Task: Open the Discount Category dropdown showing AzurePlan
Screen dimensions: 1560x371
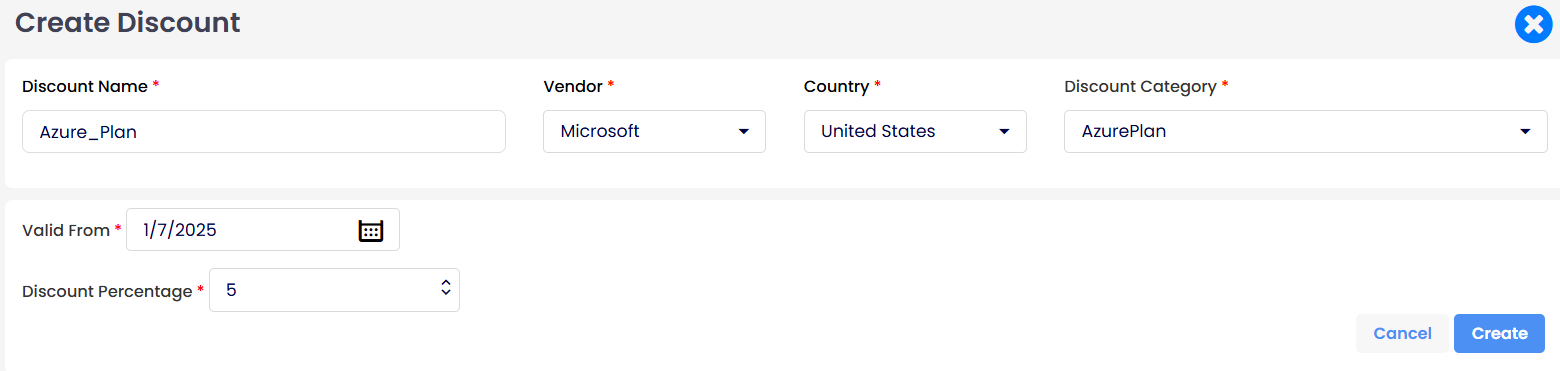Action: (1306, 131)
